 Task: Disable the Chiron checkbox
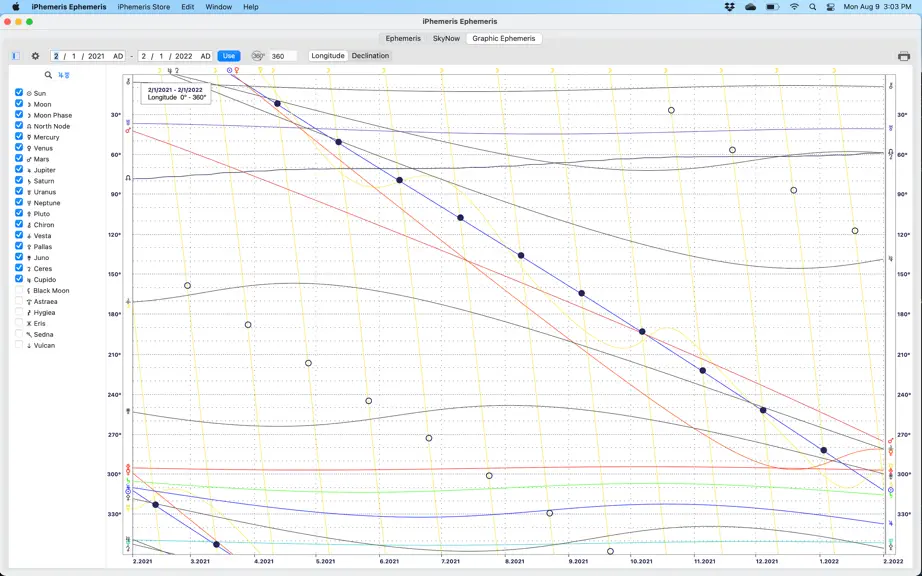(x=19, y=225)
